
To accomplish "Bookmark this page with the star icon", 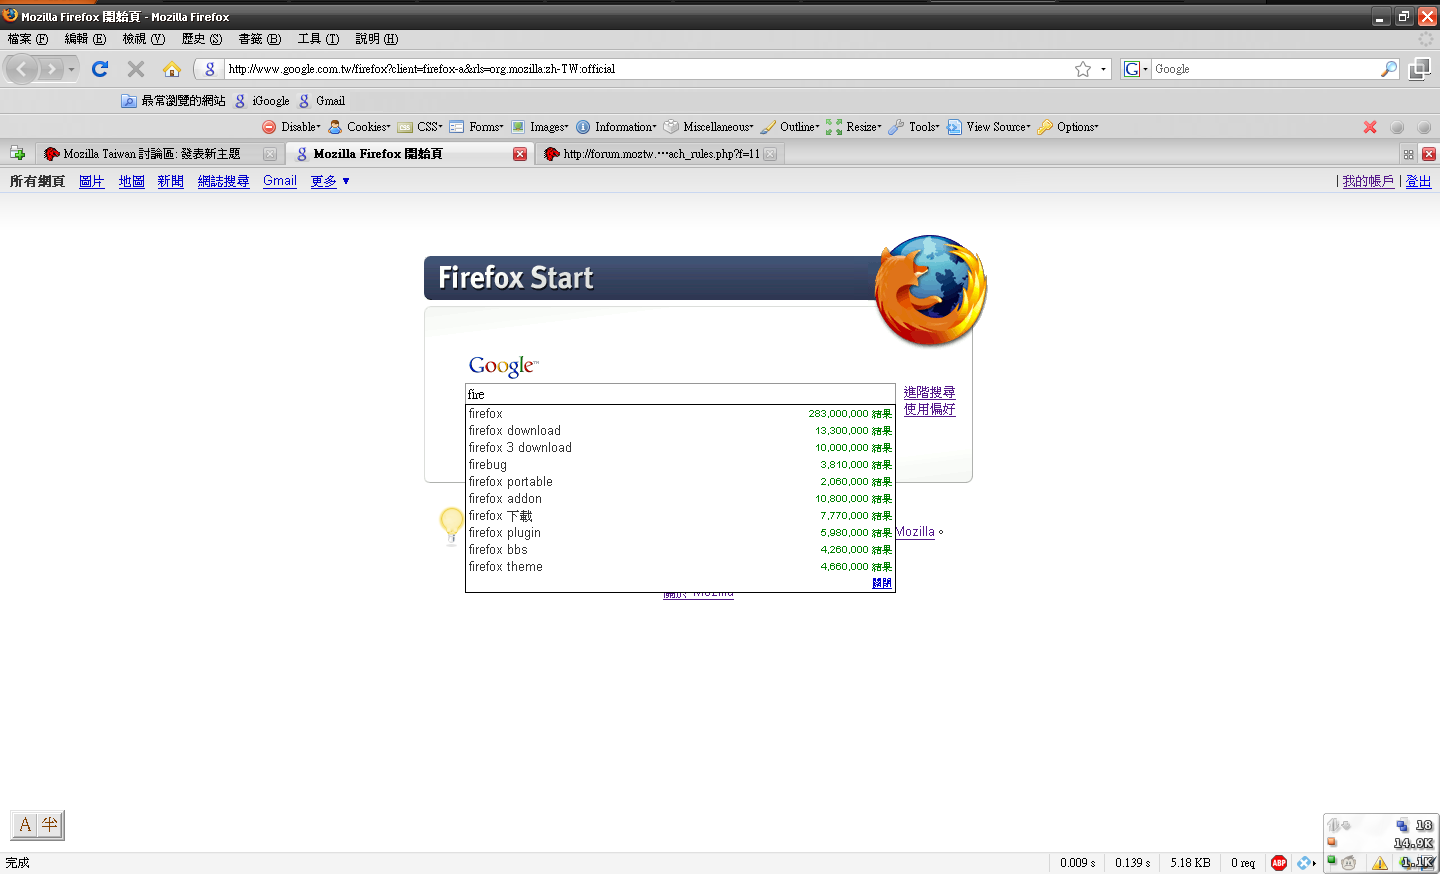I will tap(1083, 69).
